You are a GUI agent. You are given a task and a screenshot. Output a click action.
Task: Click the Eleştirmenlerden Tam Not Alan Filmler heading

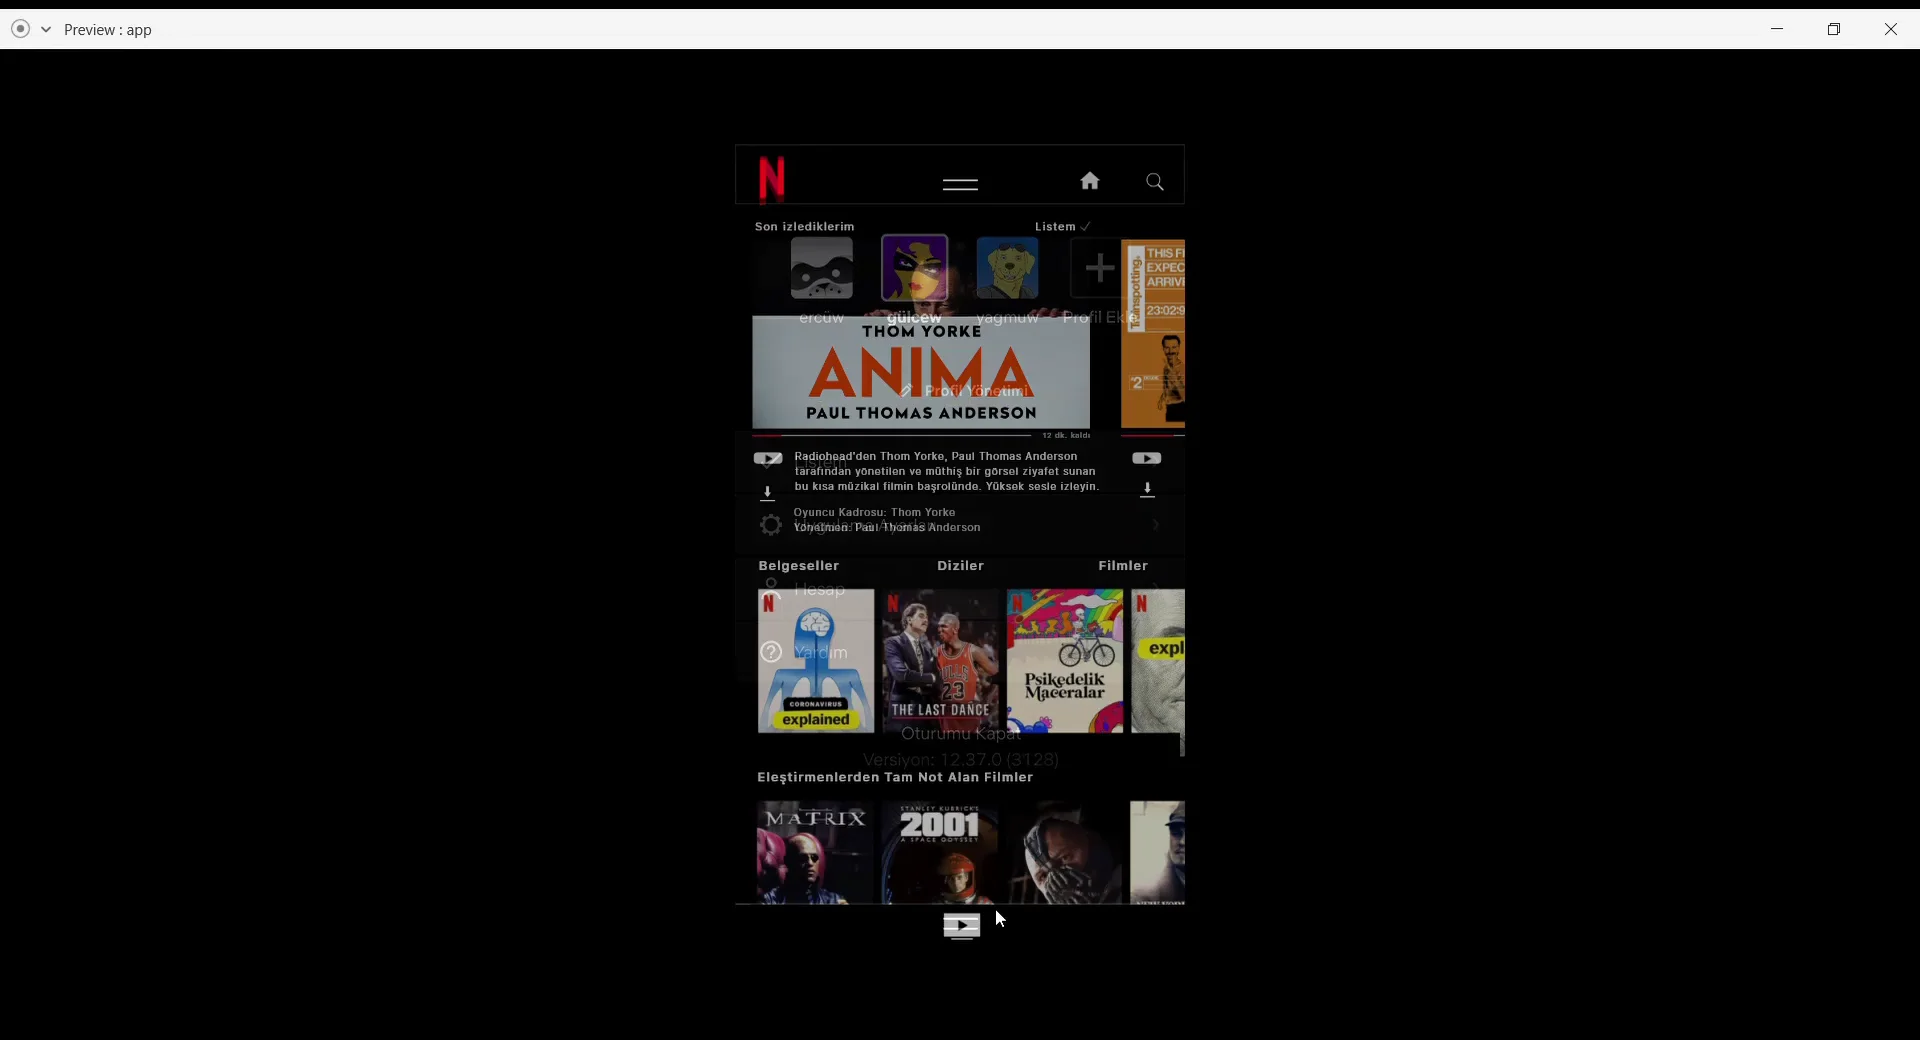pos(895,778)
